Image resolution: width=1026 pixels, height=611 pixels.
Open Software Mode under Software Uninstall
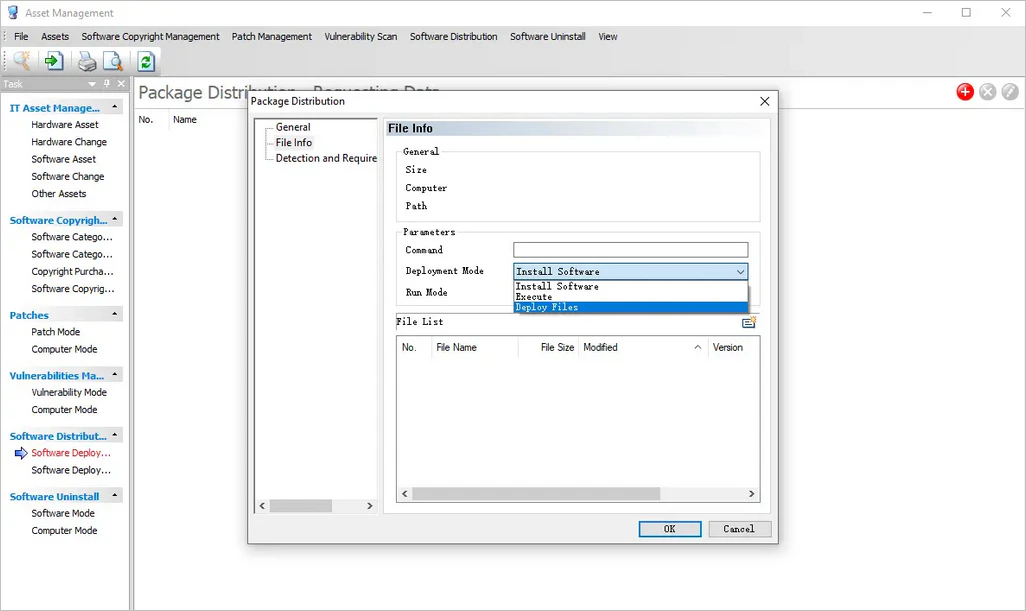[63, 514]
